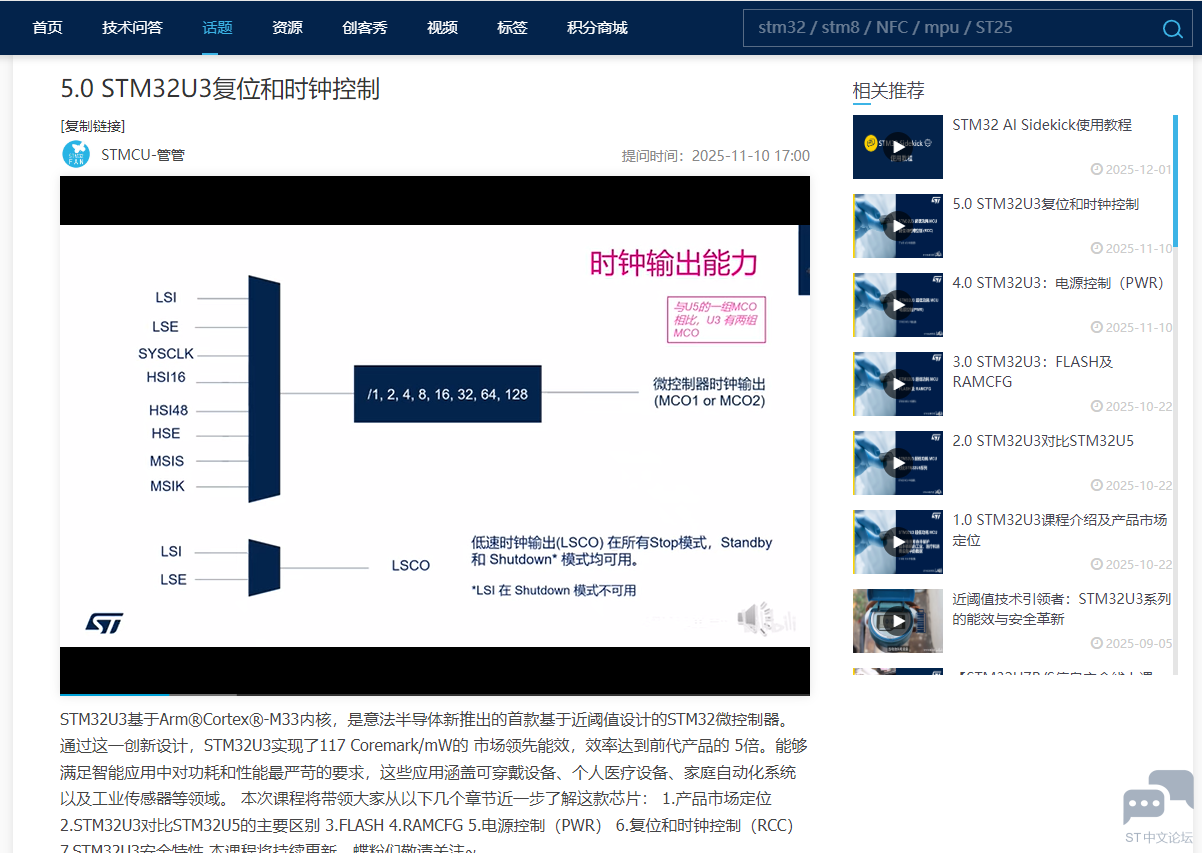Play the STM32 AI Sidekick使用教程 thumbnail

click(x=898, y=146)
